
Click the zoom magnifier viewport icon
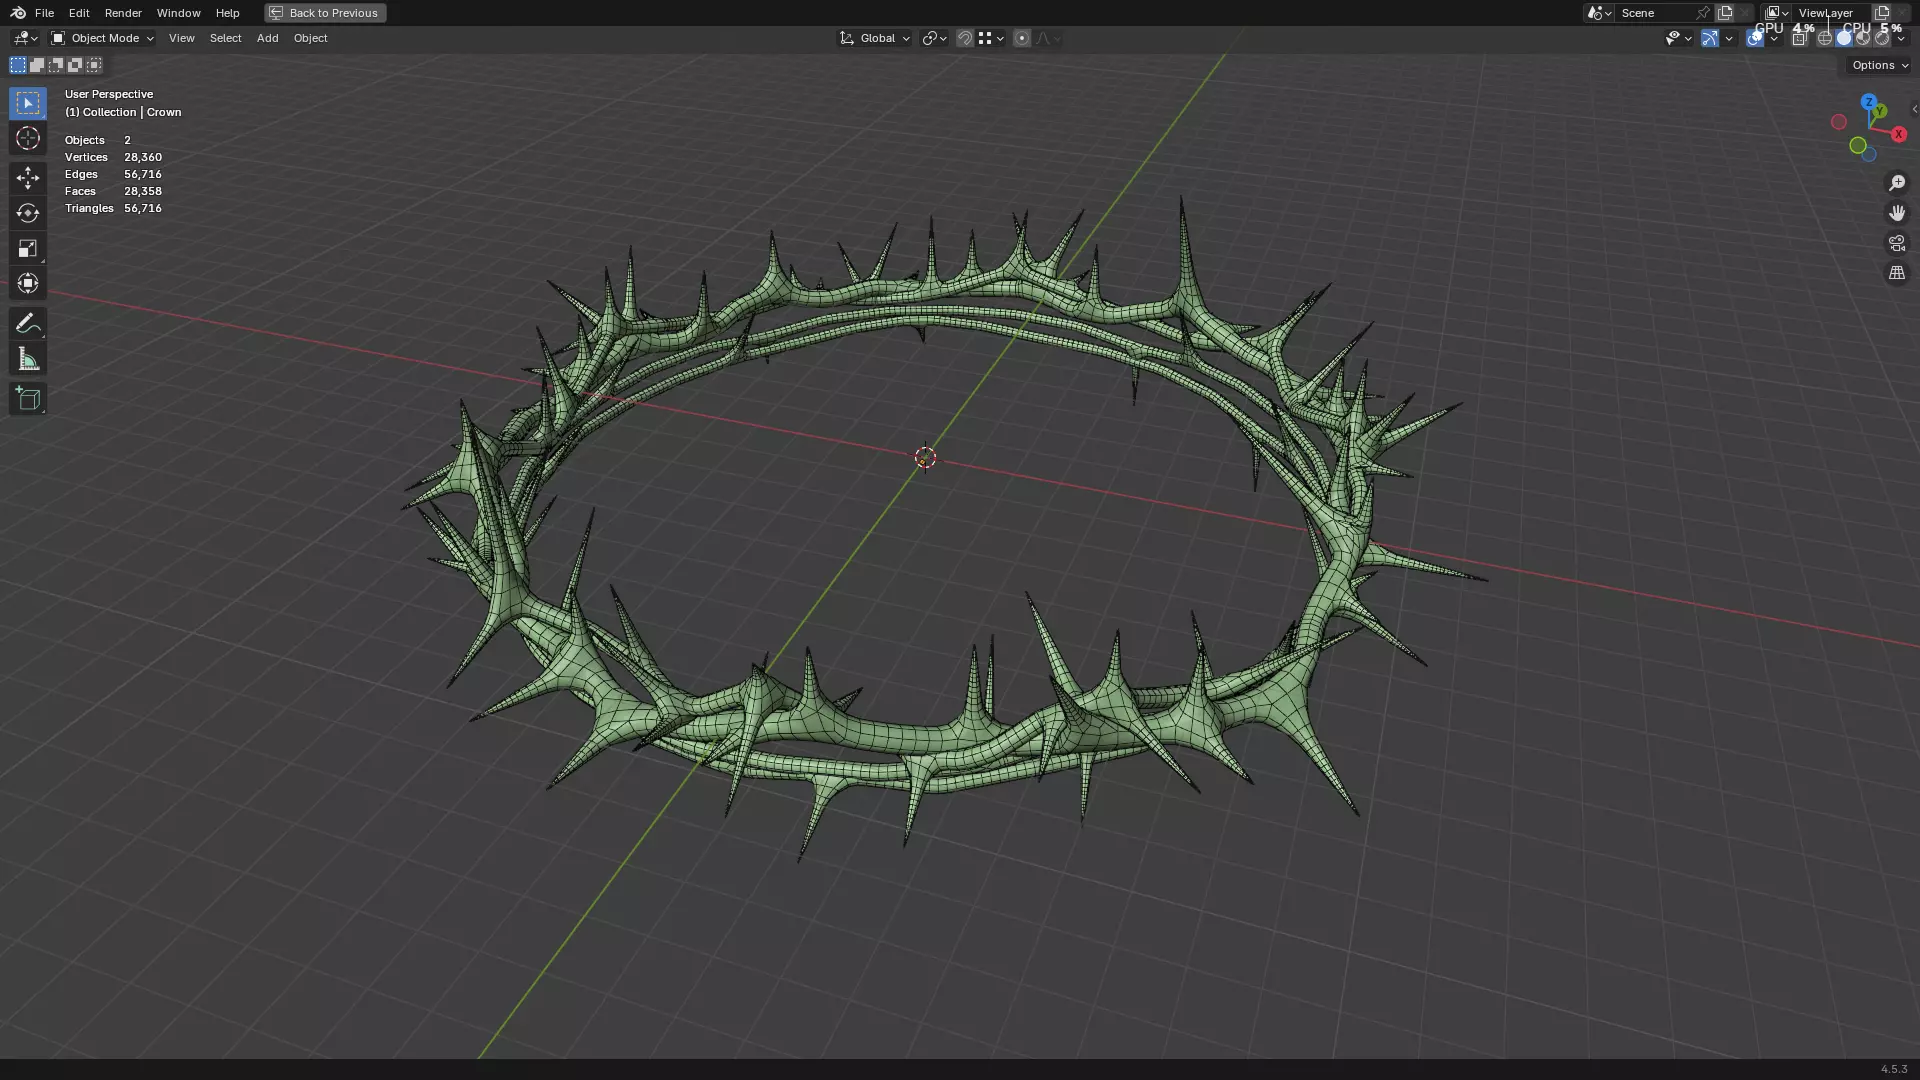click(x=1897, y=183)
